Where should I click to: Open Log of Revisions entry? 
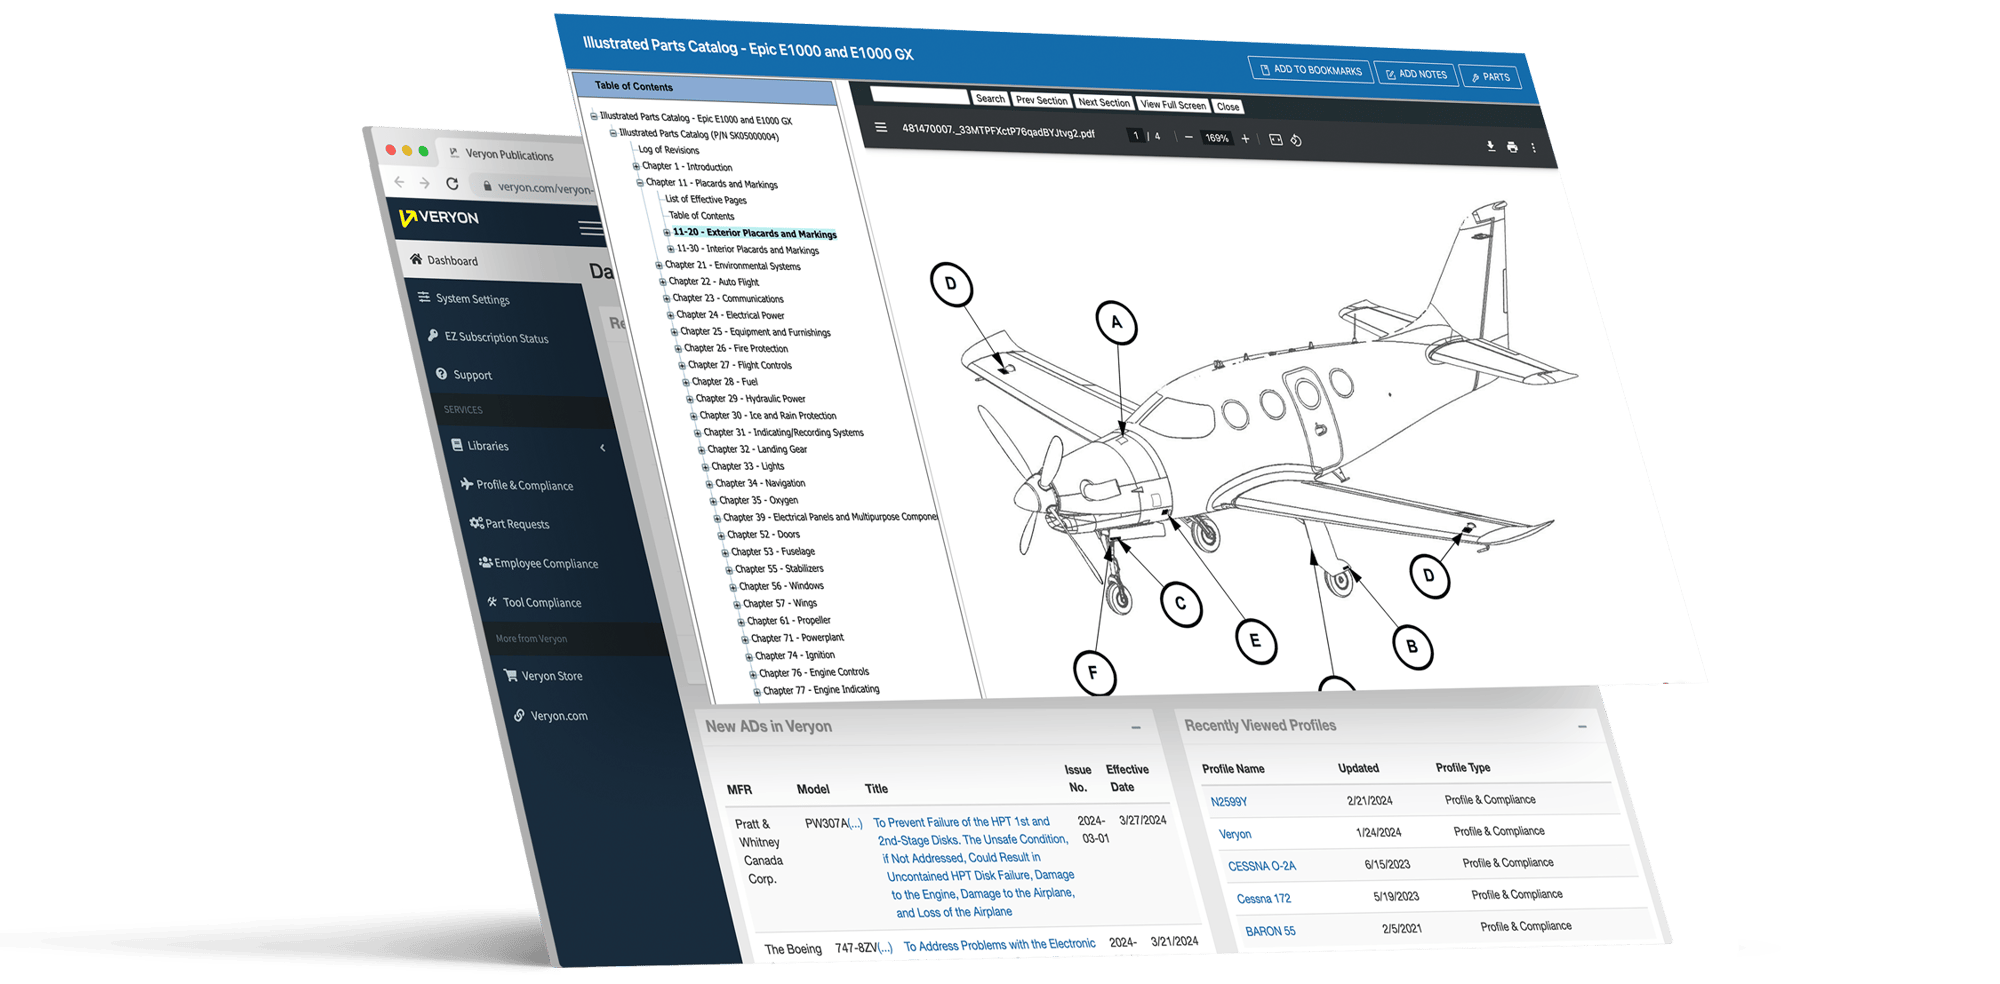[x=668, y=150]
